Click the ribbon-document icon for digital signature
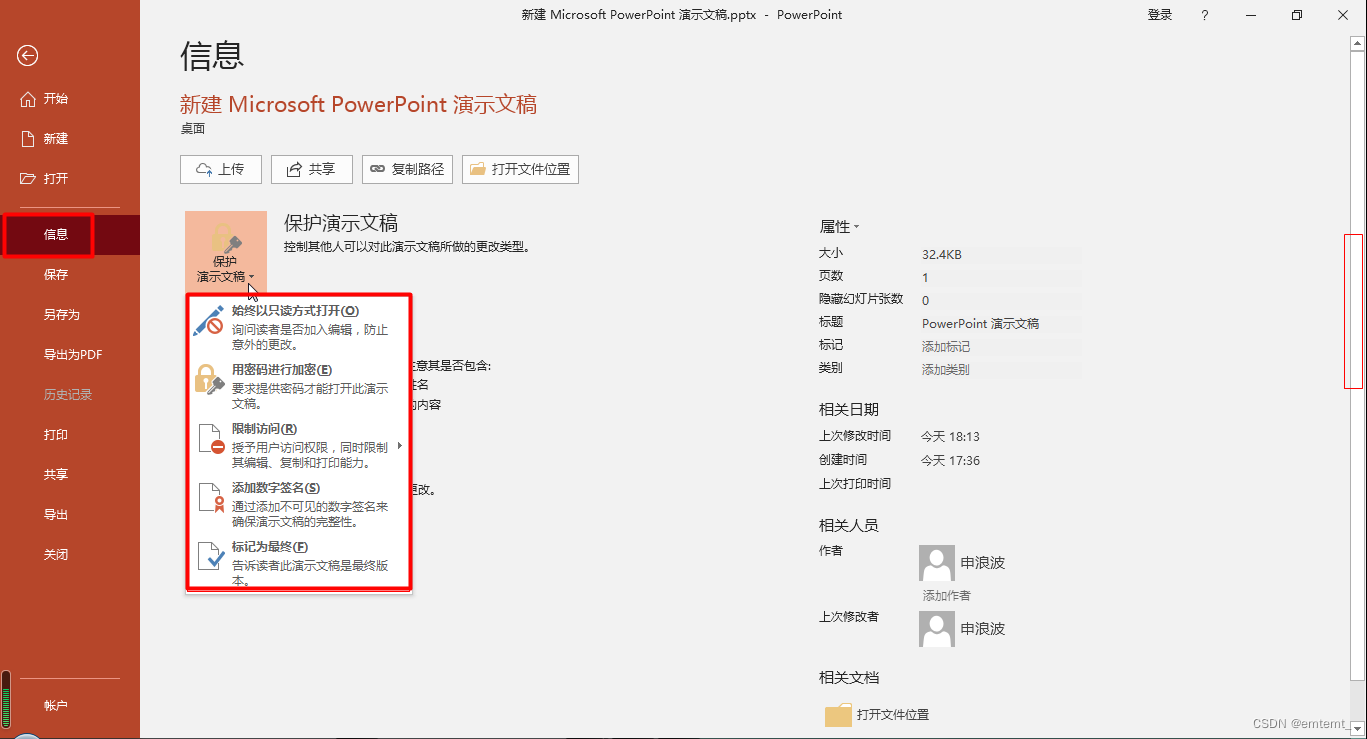This screenshot has width=1367, height=739. pyautogui.click(x=210, y=498)
